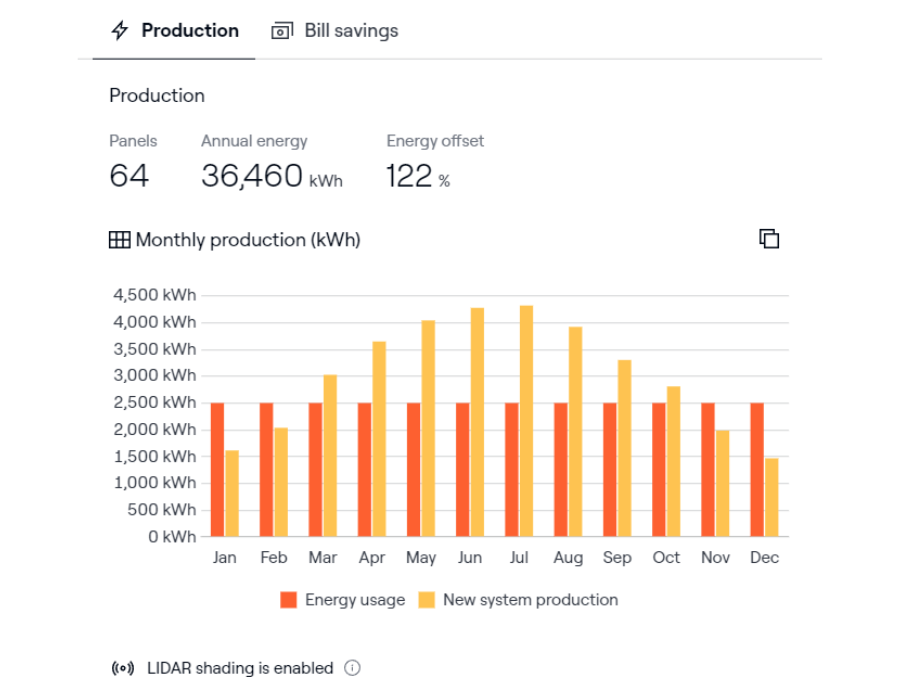Open the Production tab
Screen dimensions: 900x700
(x=174, y=30)
